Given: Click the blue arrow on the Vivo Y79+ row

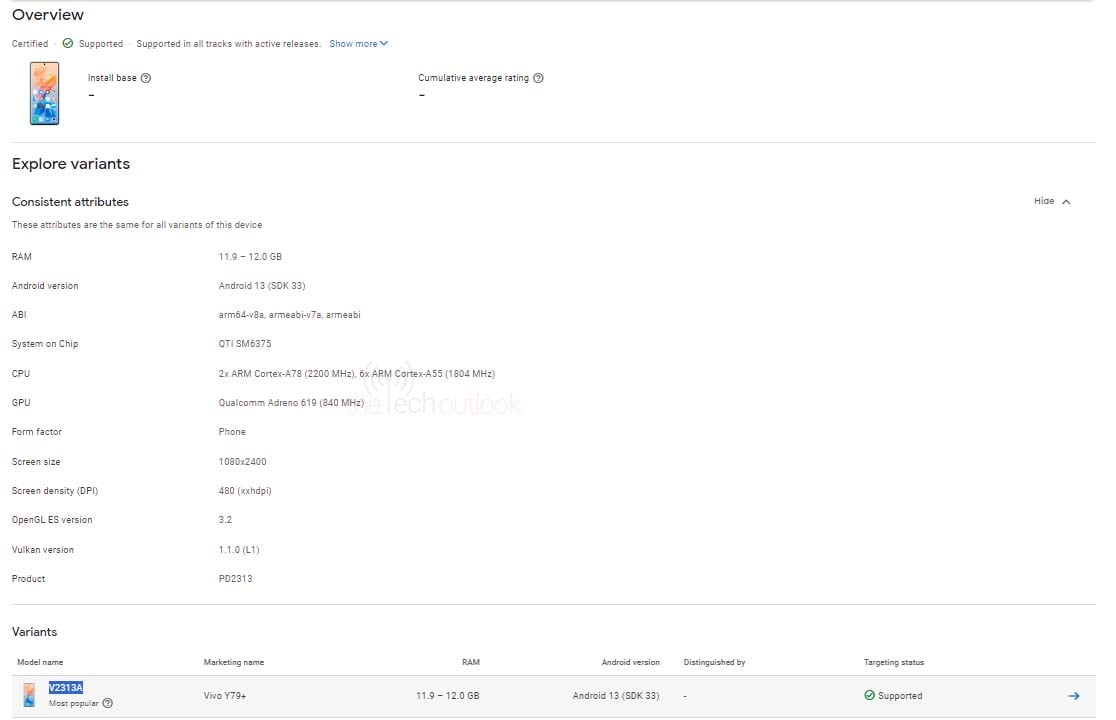Looking at the screenshot, I should (1075, 695).
